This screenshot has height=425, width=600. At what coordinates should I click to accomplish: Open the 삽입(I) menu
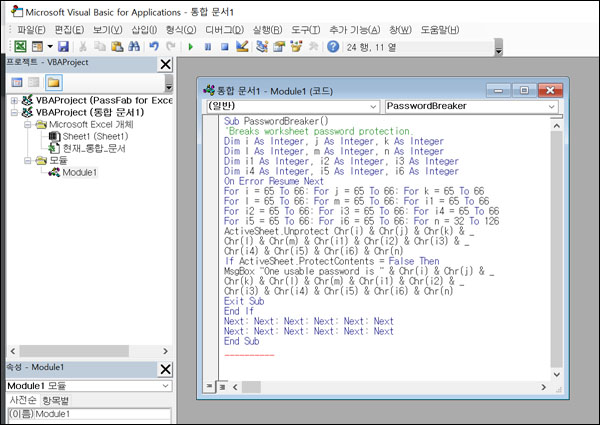[144, 28]
